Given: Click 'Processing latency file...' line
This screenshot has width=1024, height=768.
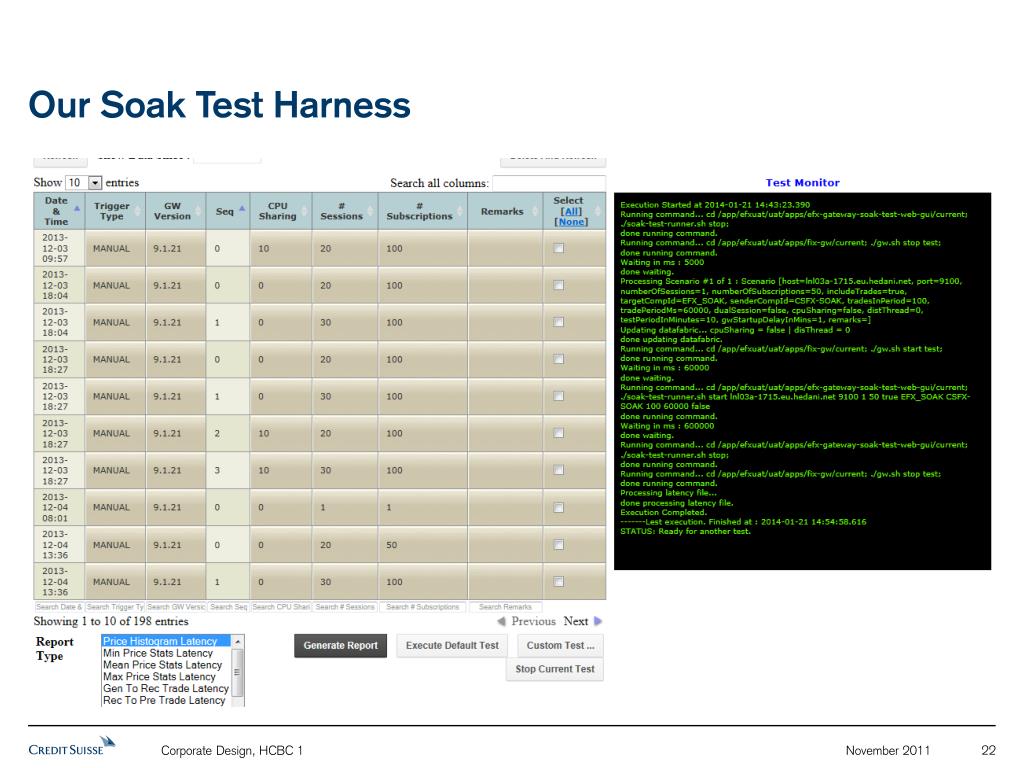Looking at the screenshot, I should click(x=668, y=493).
